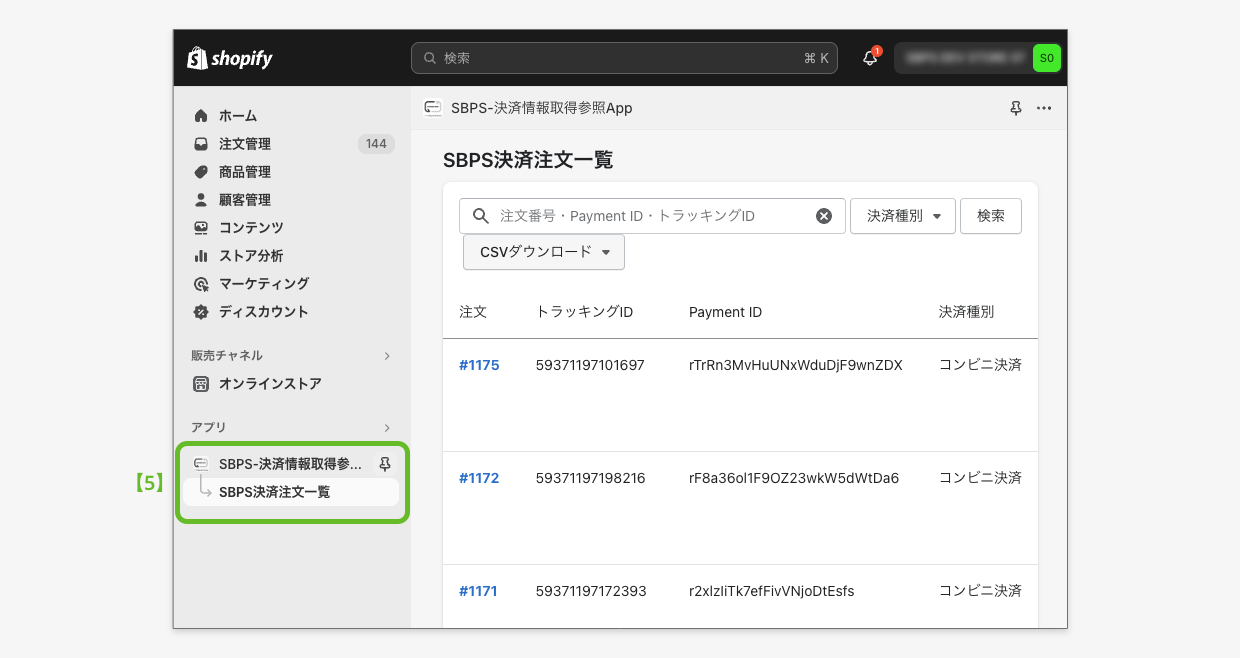
Task: Click コンビニ決済 in the #1171 row
Action: pyautogui.click(x=980, y=591)
